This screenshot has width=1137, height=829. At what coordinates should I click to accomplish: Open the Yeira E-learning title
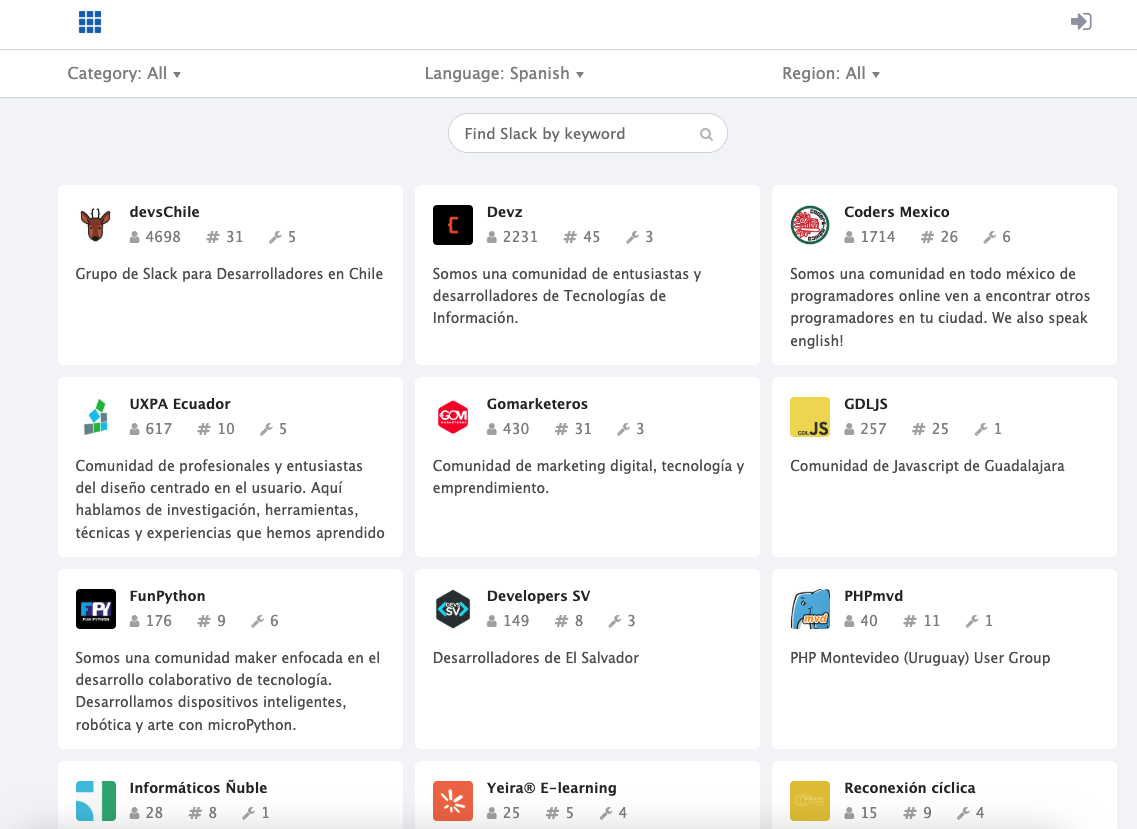(x=551, y=788)
